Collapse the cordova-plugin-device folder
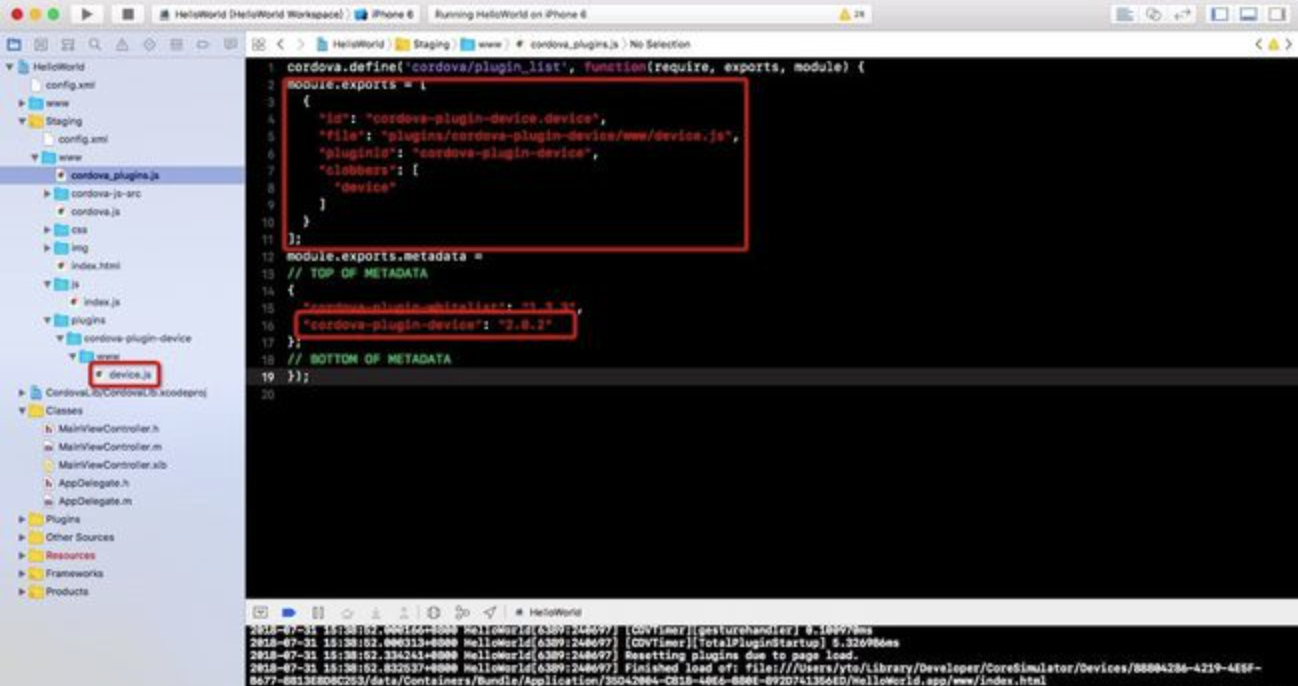This screenshot has width=1298, height=686. tap(59, 338)
